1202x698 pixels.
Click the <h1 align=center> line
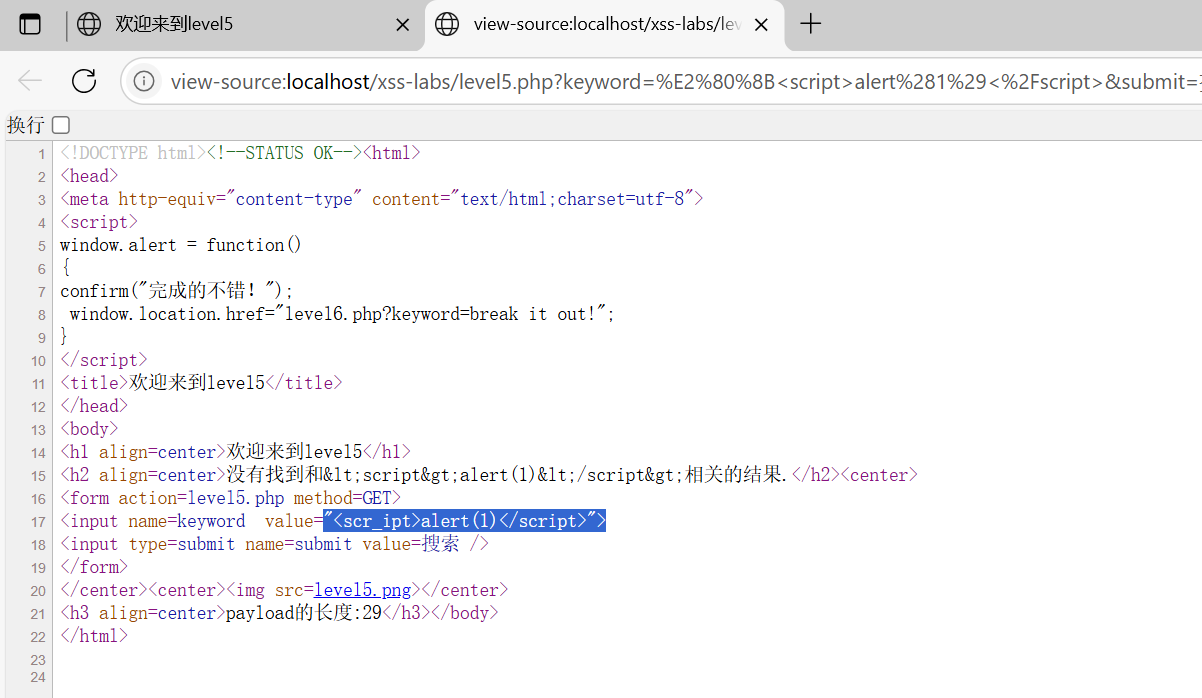(x=235, y=452)
